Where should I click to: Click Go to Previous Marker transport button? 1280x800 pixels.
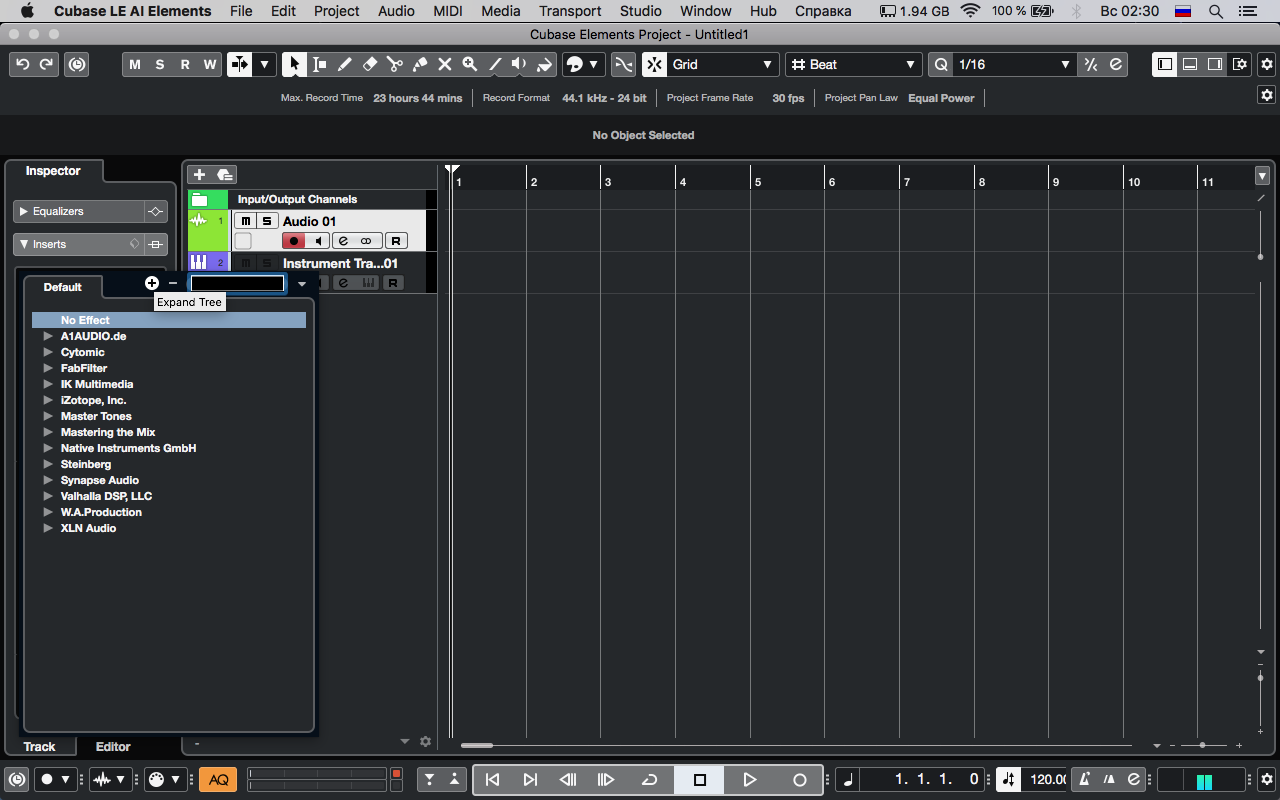[492, 780]
